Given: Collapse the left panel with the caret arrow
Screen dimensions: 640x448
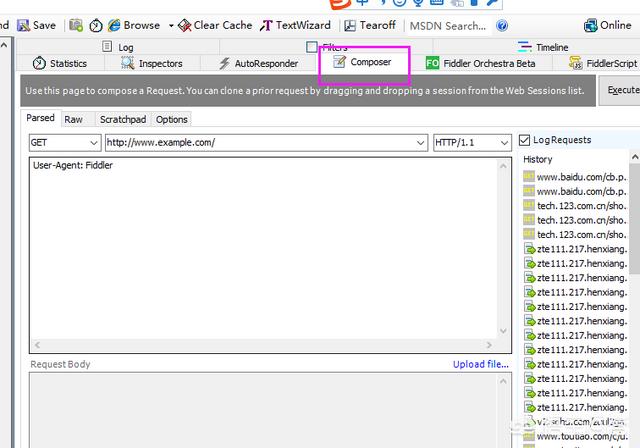Looking at the screenshot, I should pos(4,45).
